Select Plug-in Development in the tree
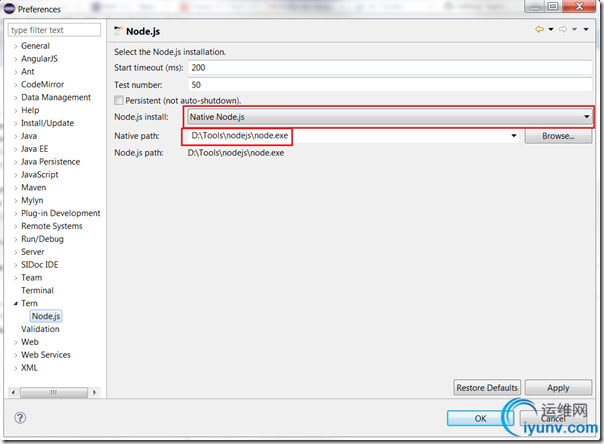The height and width of the screenshot is (444, 604). point(60,213)
